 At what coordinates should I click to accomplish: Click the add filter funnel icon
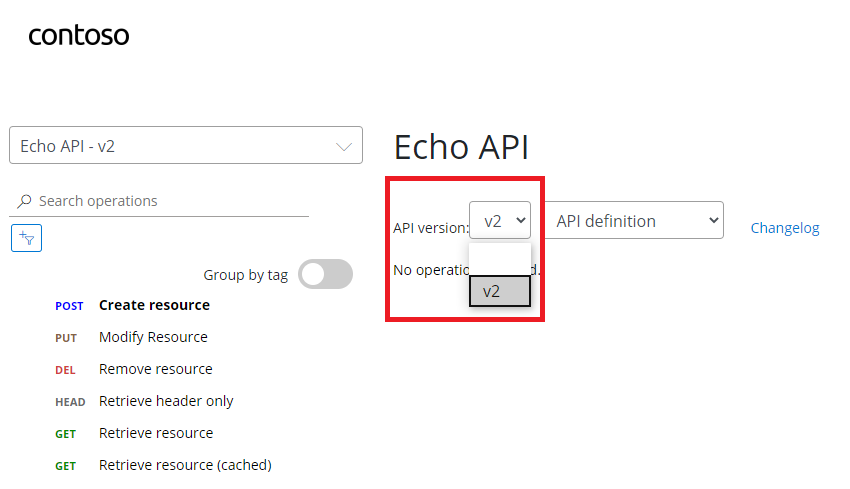pyautogui.click(x=26, y=238)
